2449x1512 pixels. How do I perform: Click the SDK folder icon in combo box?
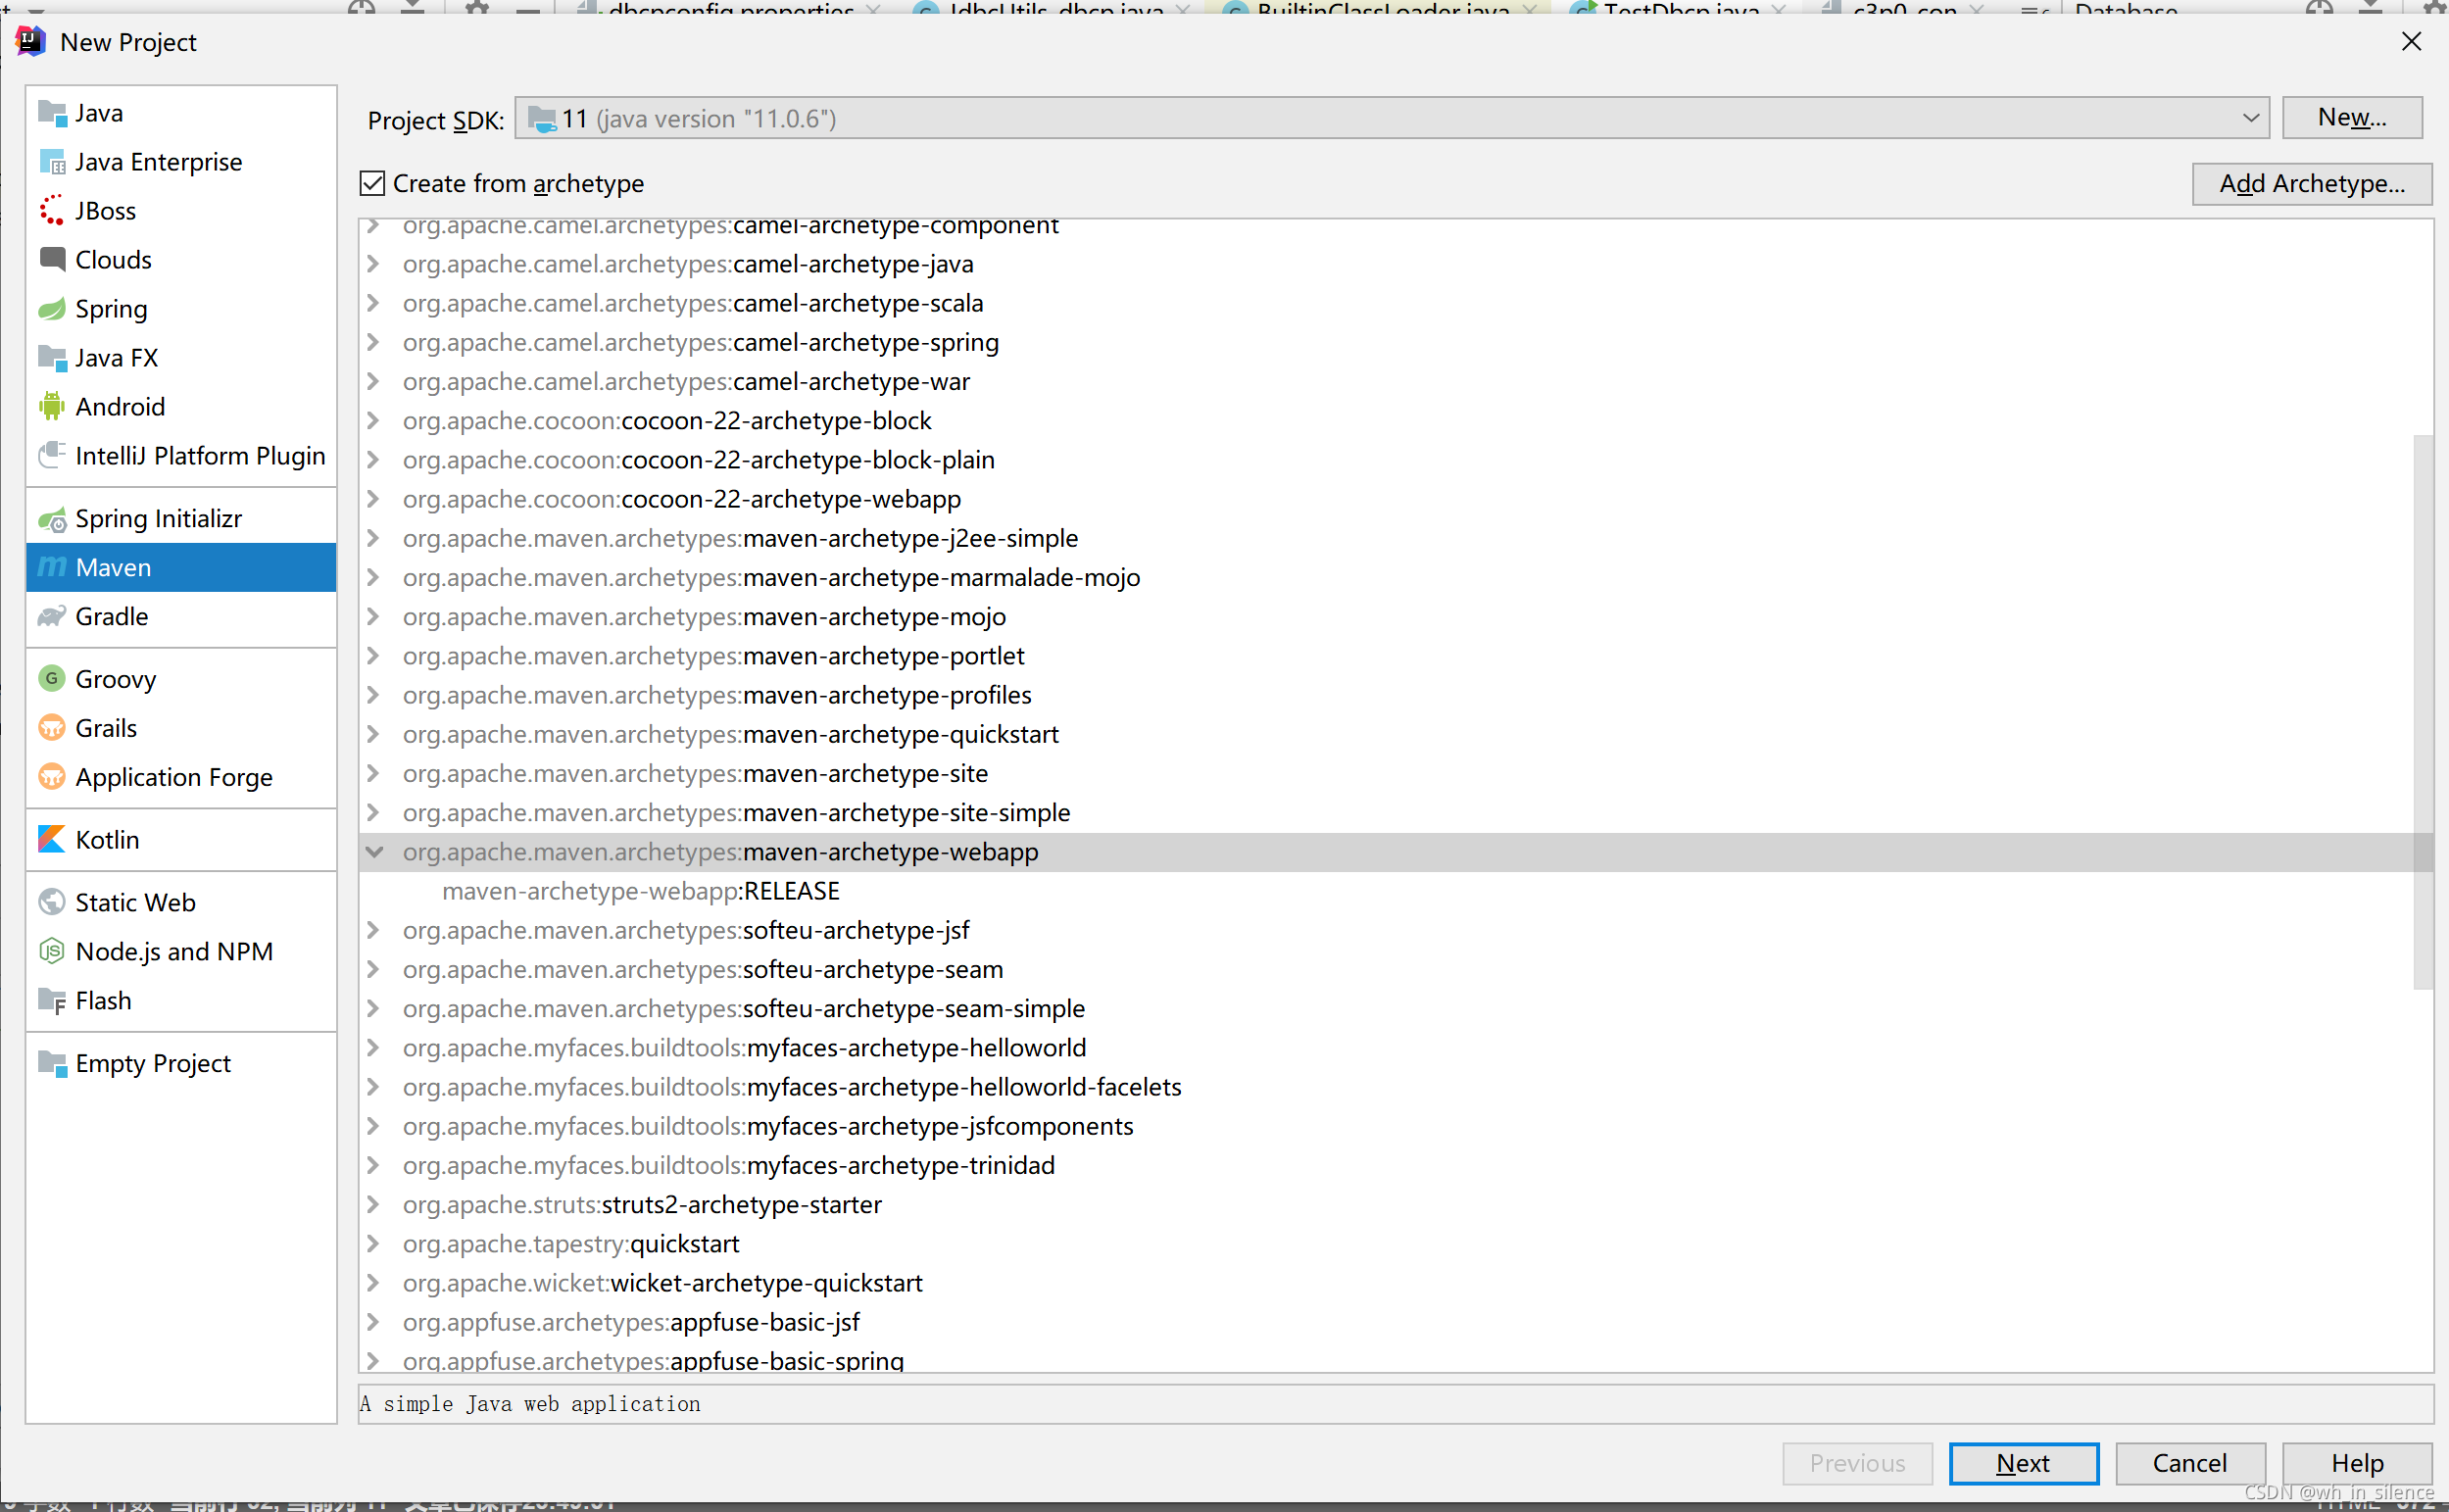coord(541,119)
